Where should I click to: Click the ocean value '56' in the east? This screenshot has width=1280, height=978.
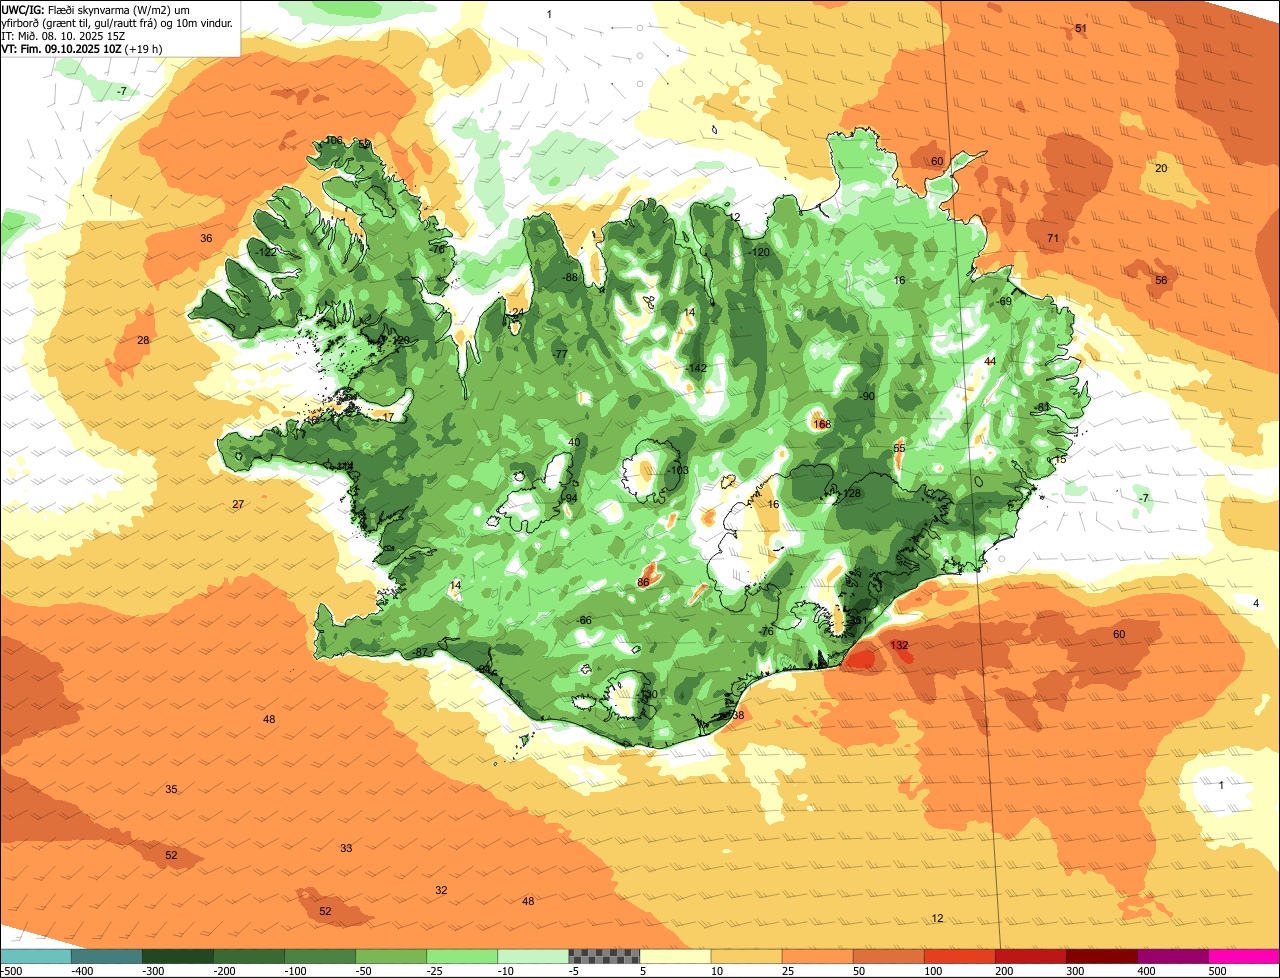[x=1161, y=280]
